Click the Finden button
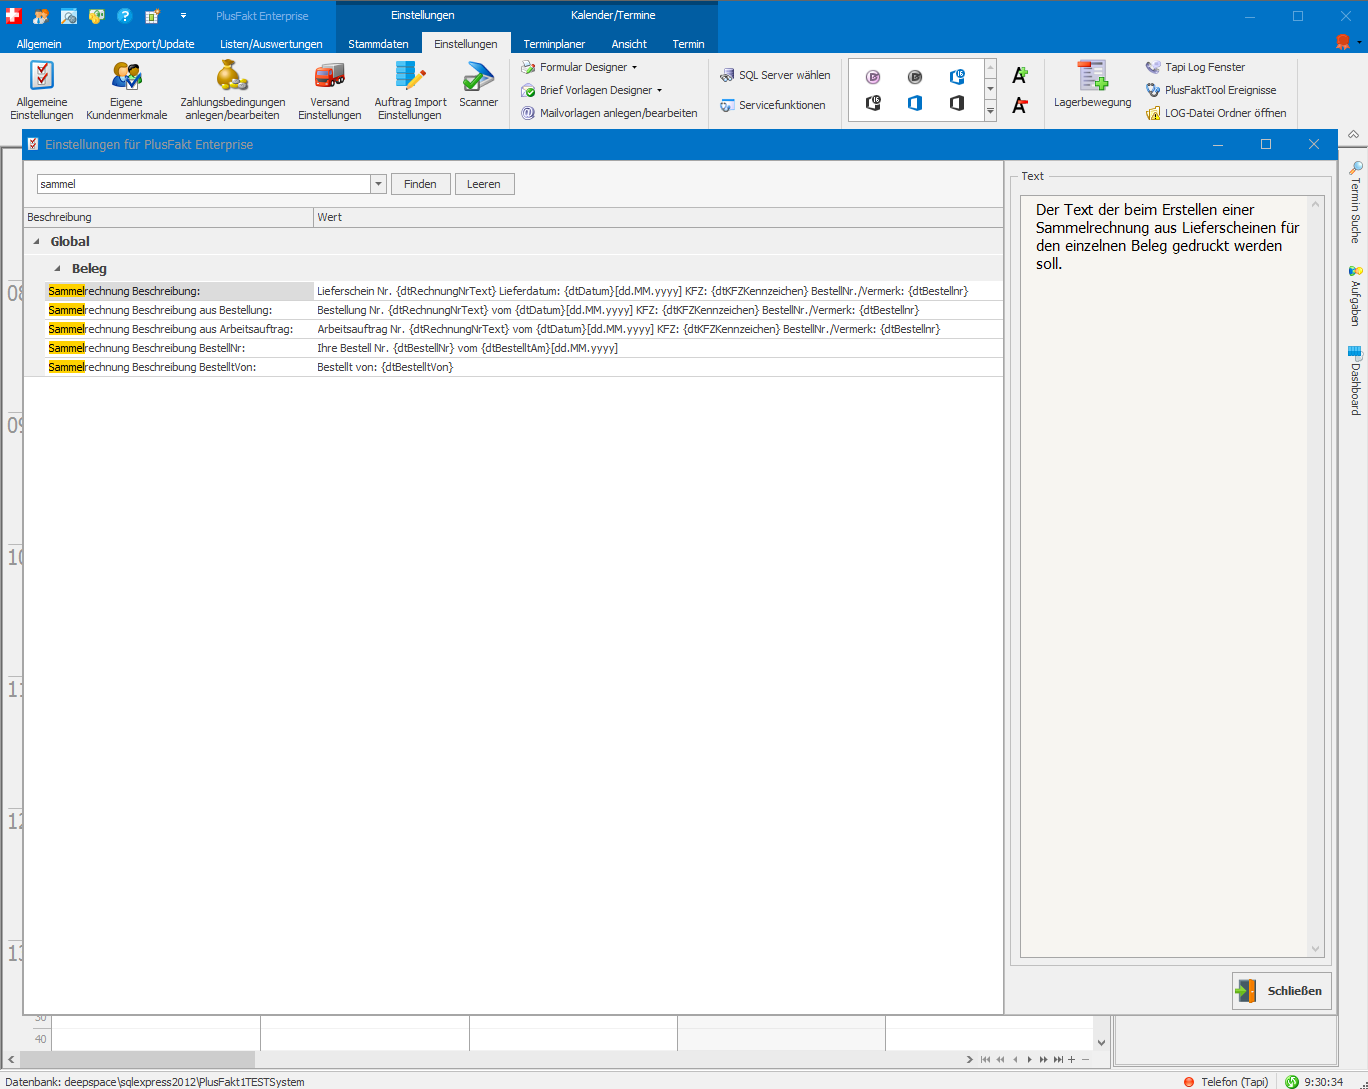Viewport: 1368px width, 1089px height. 420,184
